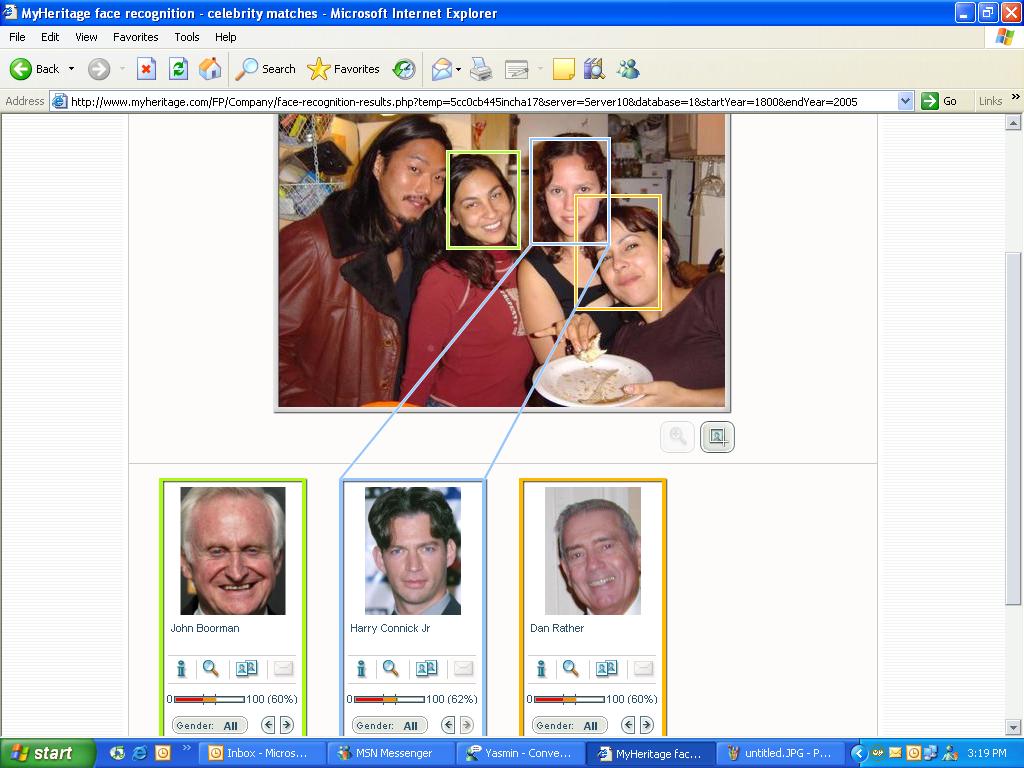This screenshot has width=1024, height=768.
Task: Toggle the Gender filter under Harry Connick Jr
Action: click(x=390, y=725)
